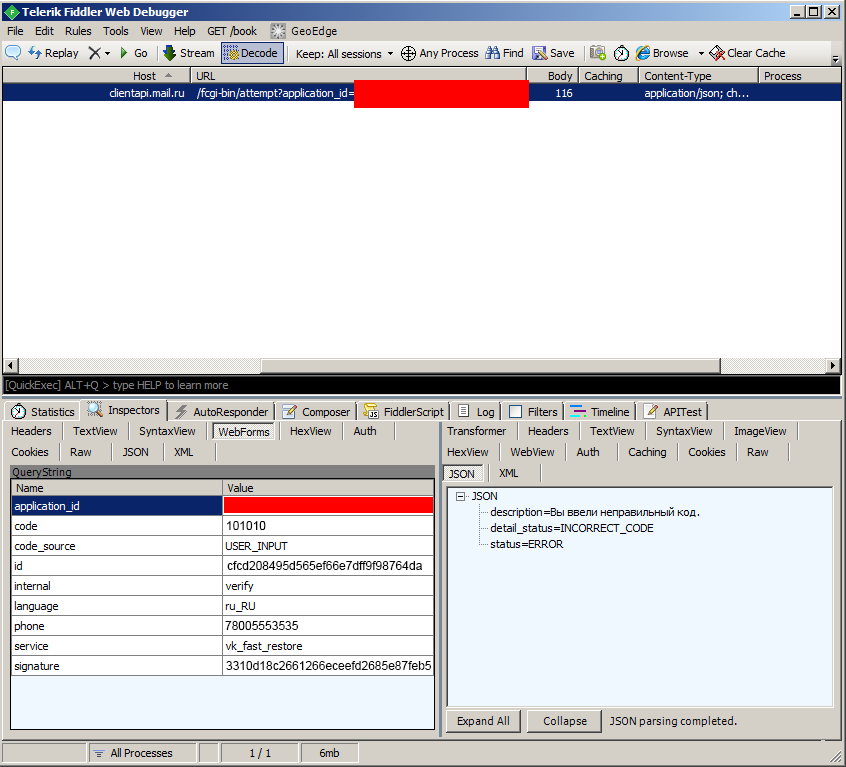This screenshot has width=846, height=767.
Task: Replay the selected session
Action: [x=53, y=53]
